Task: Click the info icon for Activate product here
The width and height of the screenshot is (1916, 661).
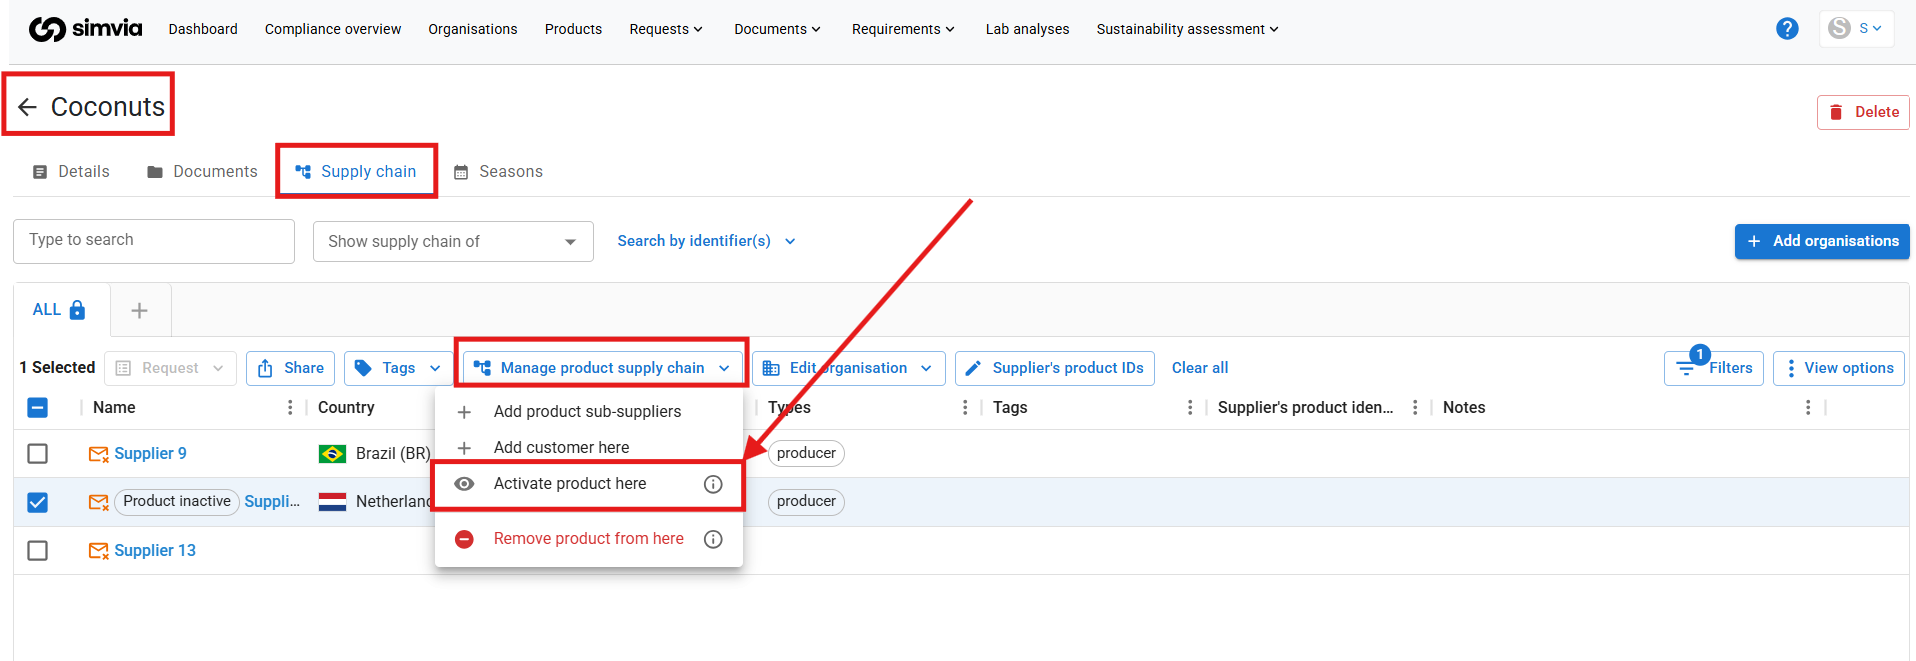Action: (x=713, y=484)
